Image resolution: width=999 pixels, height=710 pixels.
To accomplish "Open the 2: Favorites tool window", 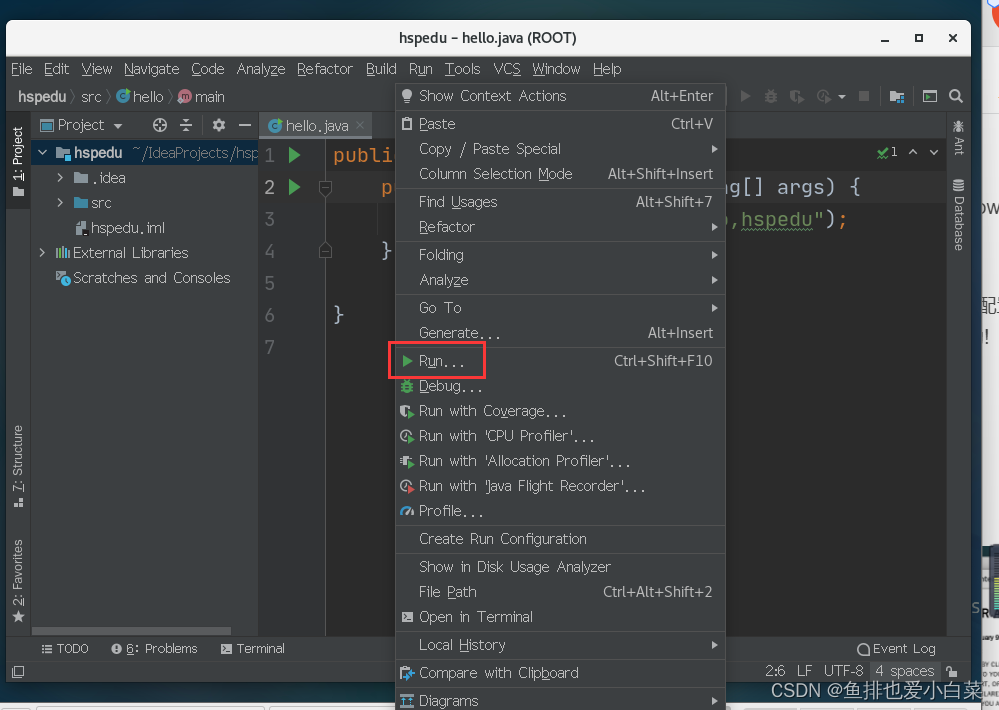I will pos(18,581).
